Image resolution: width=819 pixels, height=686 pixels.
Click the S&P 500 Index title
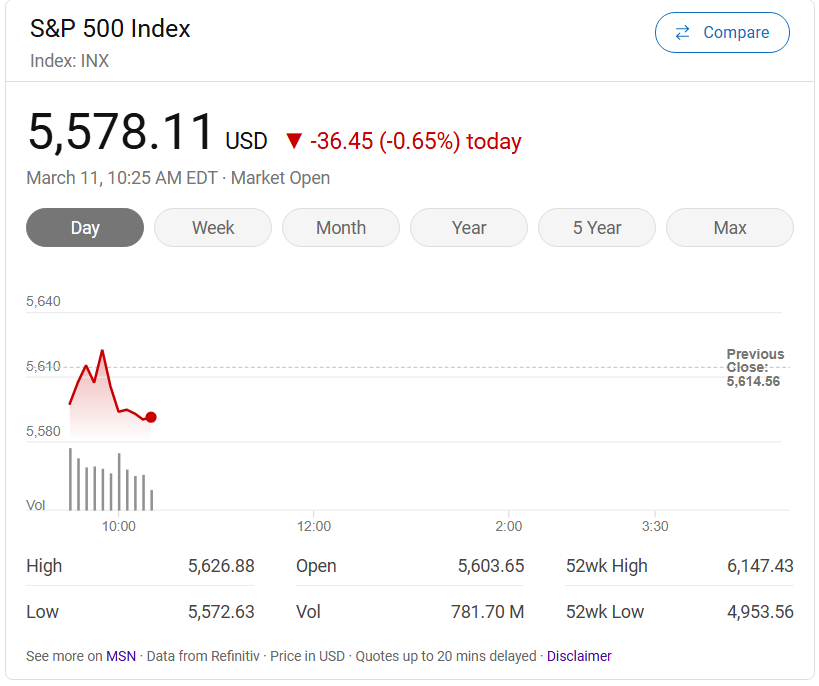(110, 29)
